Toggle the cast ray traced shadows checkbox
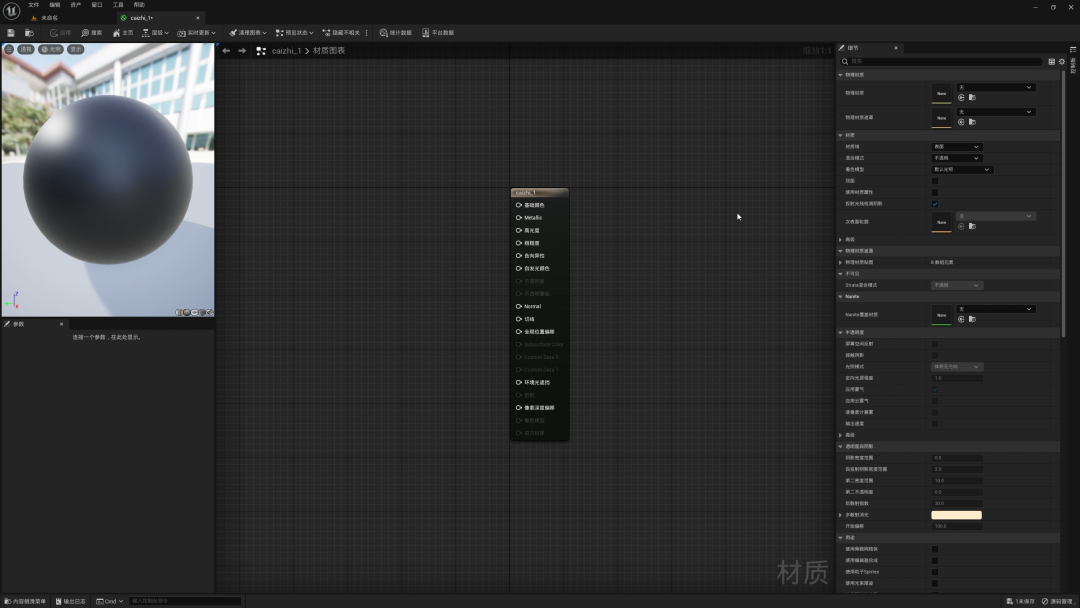 (935, 204)
